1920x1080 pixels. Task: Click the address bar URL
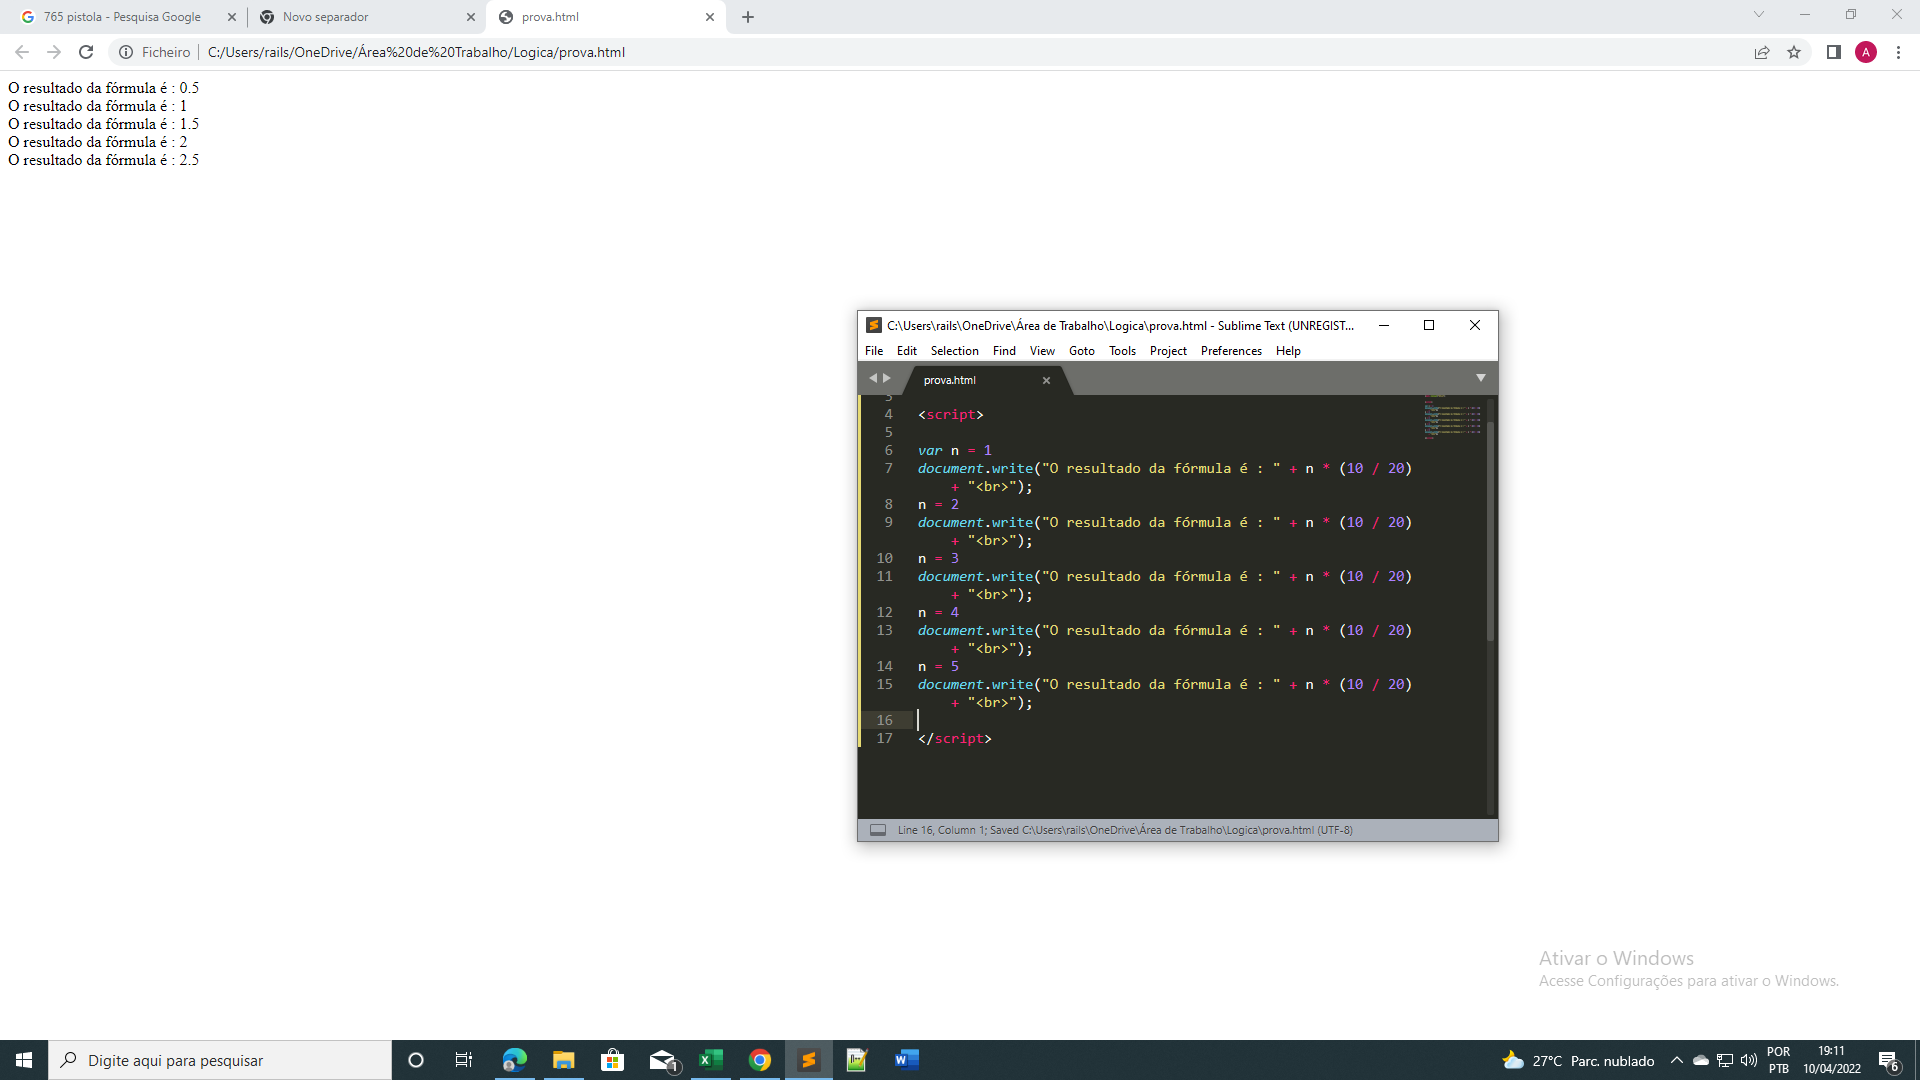tap(416, 52)
